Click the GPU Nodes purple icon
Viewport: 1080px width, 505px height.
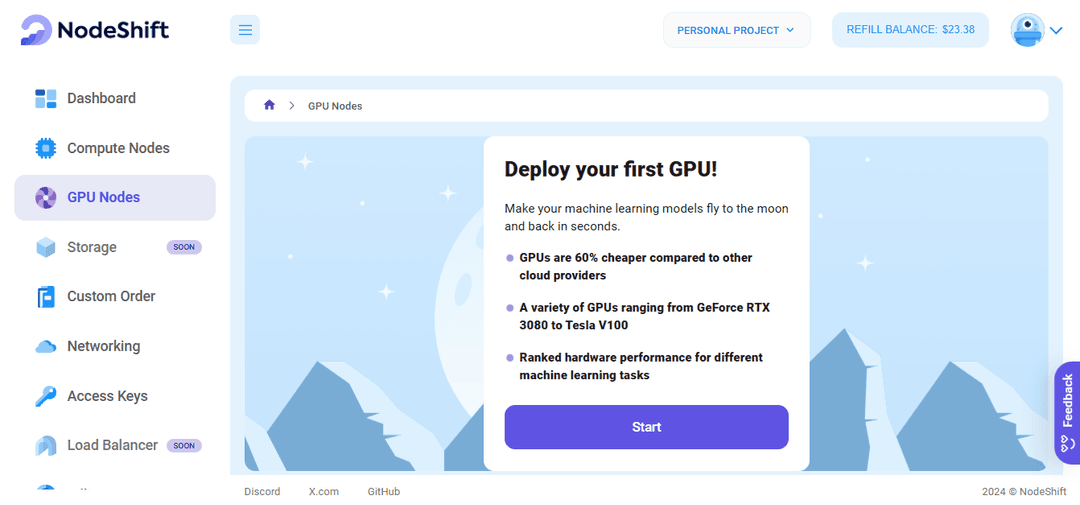45,198
